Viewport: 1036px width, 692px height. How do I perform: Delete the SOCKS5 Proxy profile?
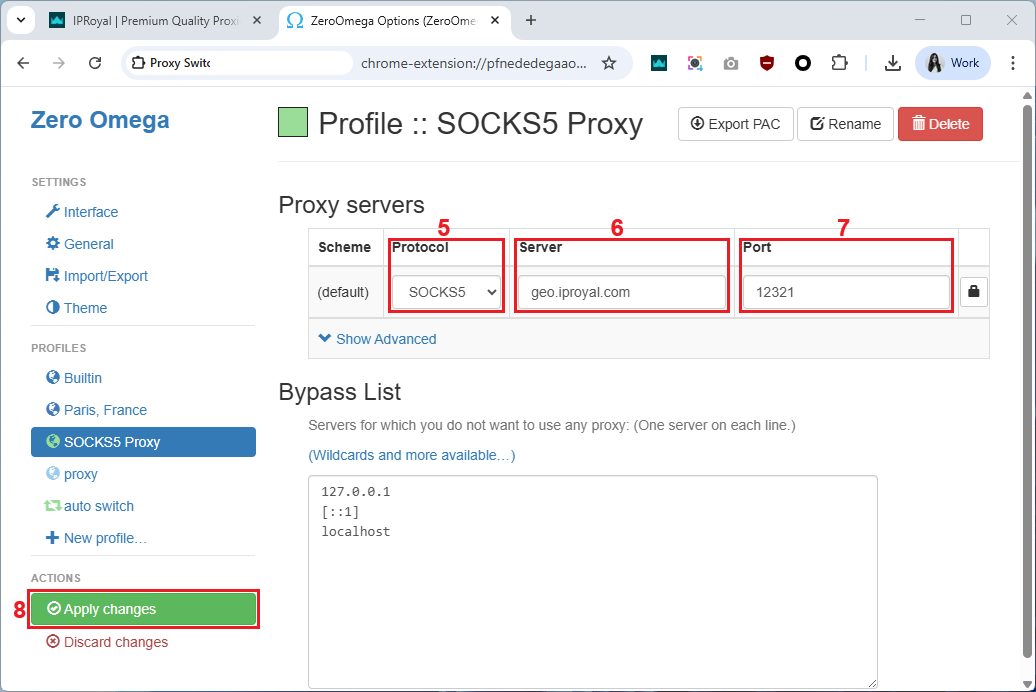tap(940, 124)
